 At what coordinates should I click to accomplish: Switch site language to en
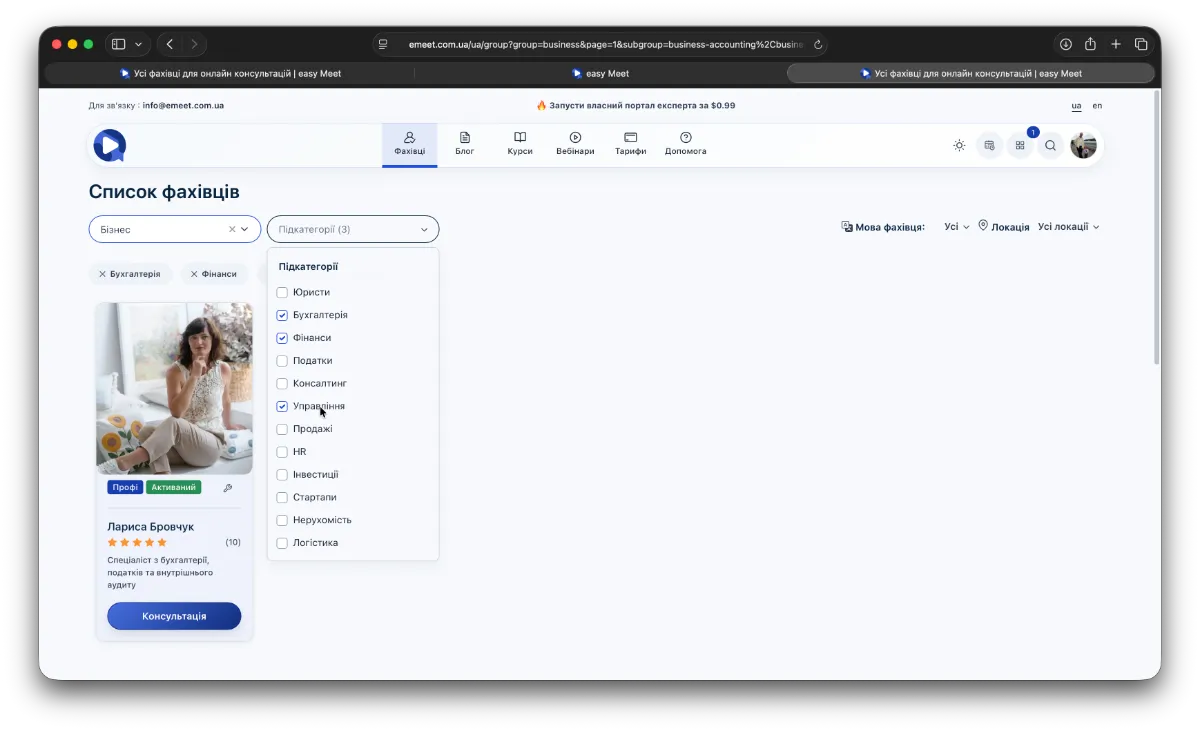pyautogui.click(x=1097, y=105)
